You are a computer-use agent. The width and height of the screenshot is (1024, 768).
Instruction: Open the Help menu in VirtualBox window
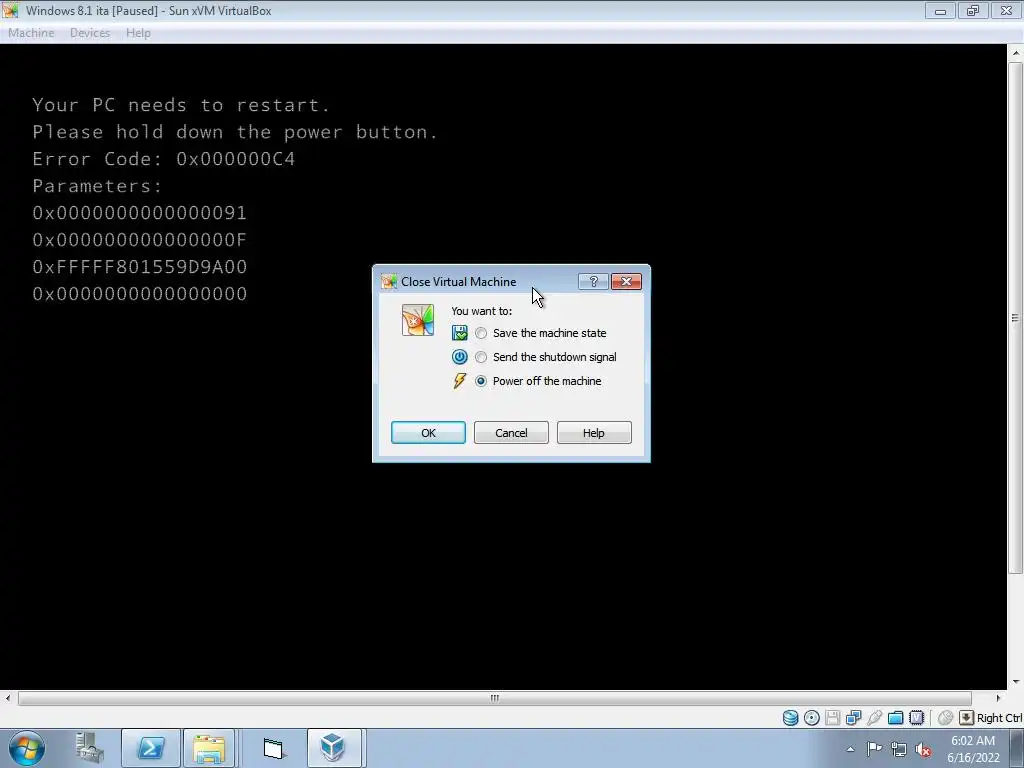pos(138,33)
